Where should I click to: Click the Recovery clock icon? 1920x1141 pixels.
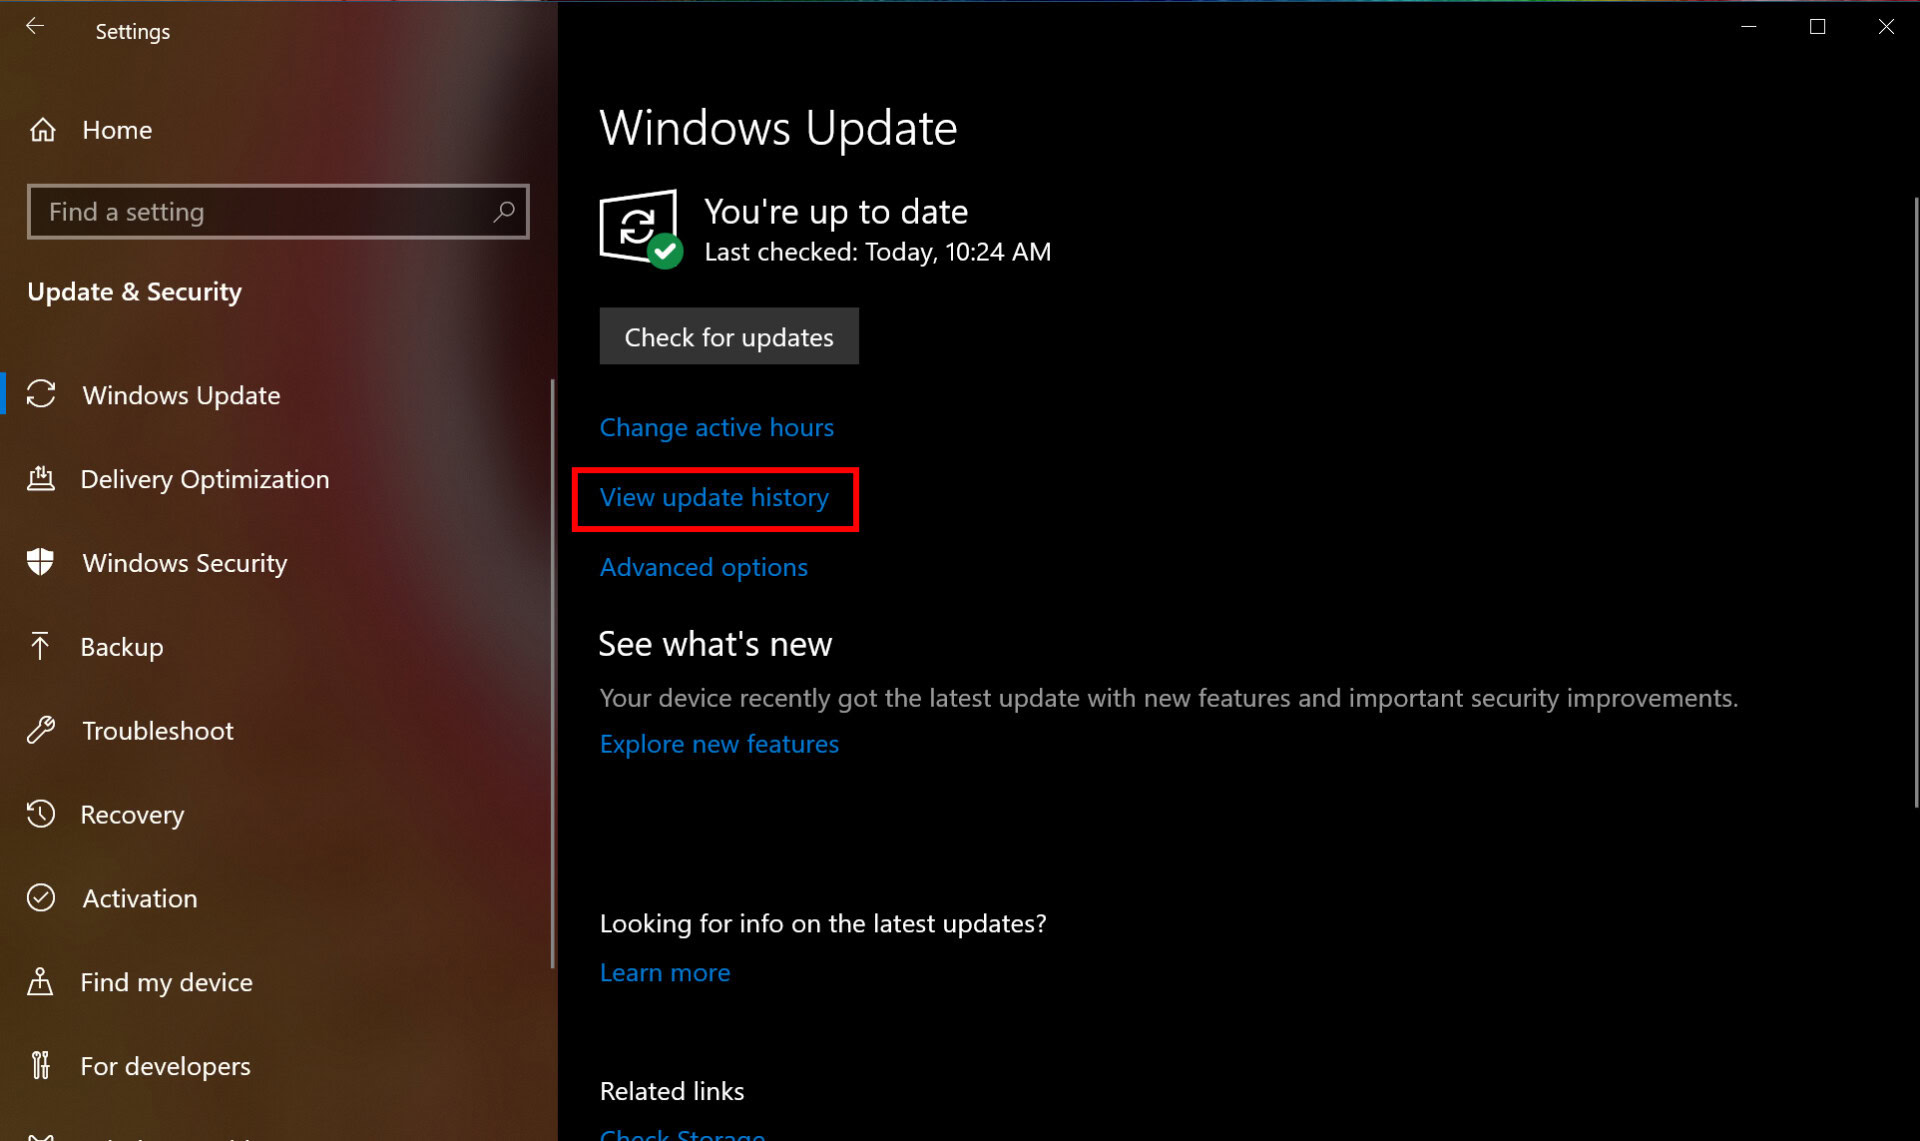(41, 814)
